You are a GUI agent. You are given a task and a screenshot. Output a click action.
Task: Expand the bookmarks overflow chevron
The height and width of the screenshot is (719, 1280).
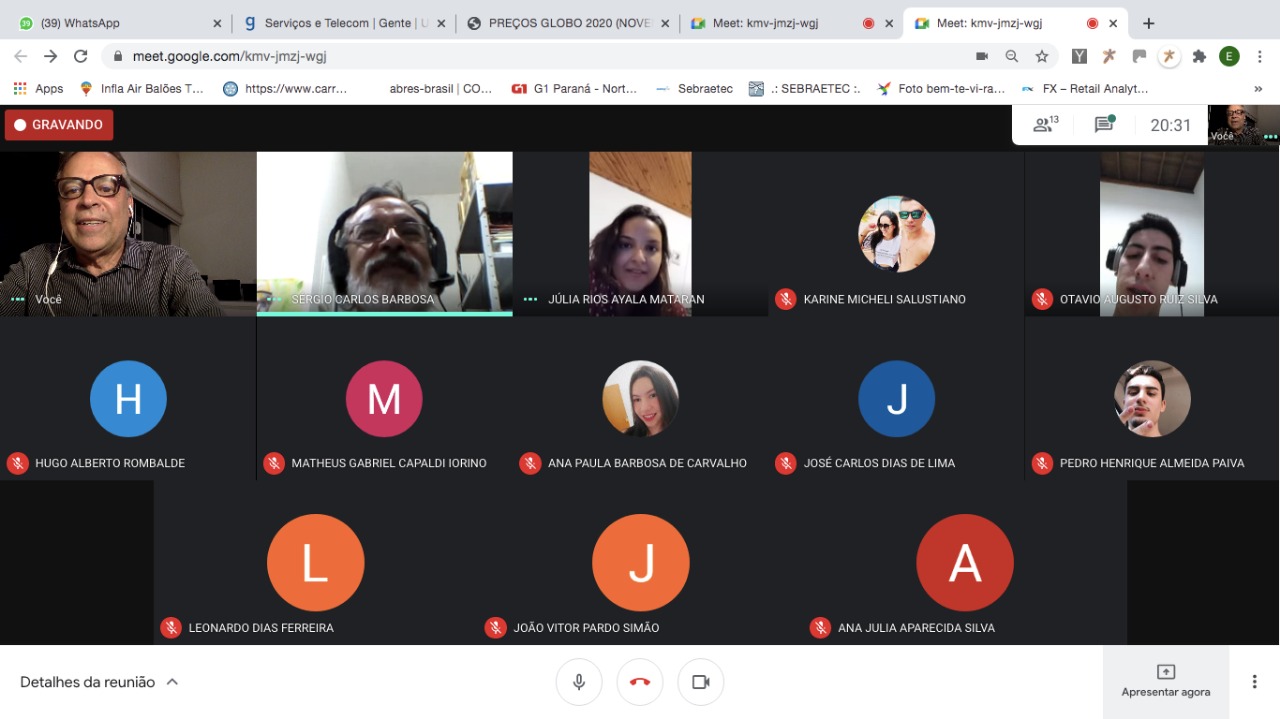click(1258, 89)
